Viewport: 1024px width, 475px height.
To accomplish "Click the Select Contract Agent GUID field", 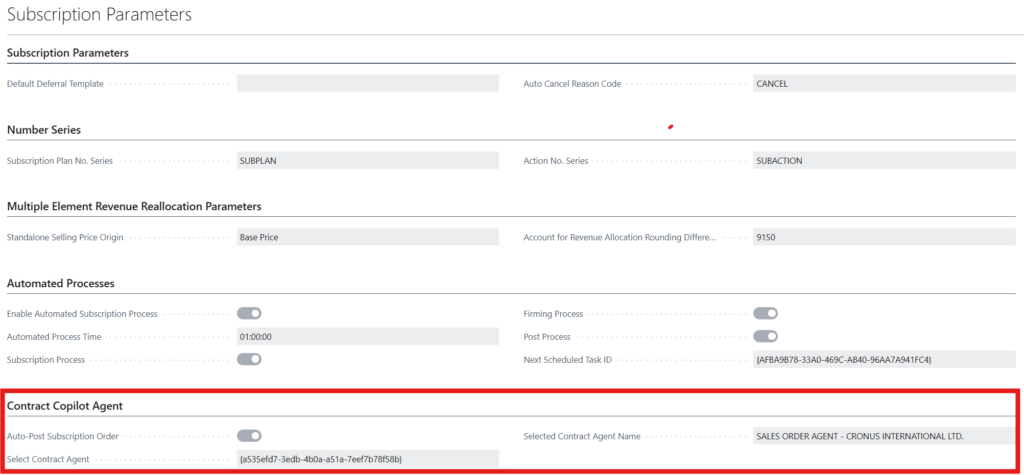I will click(x=367, y=458).
